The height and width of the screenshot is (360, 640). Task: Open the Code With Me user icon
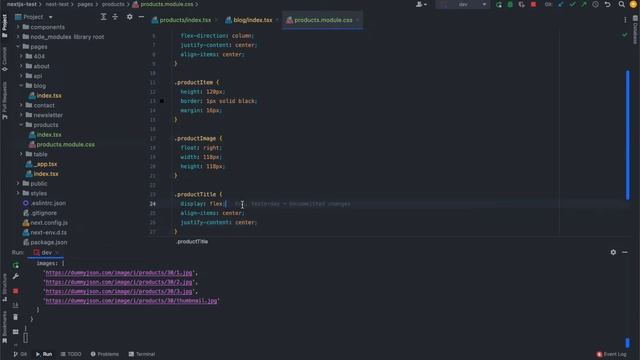(x=421, y=4)
